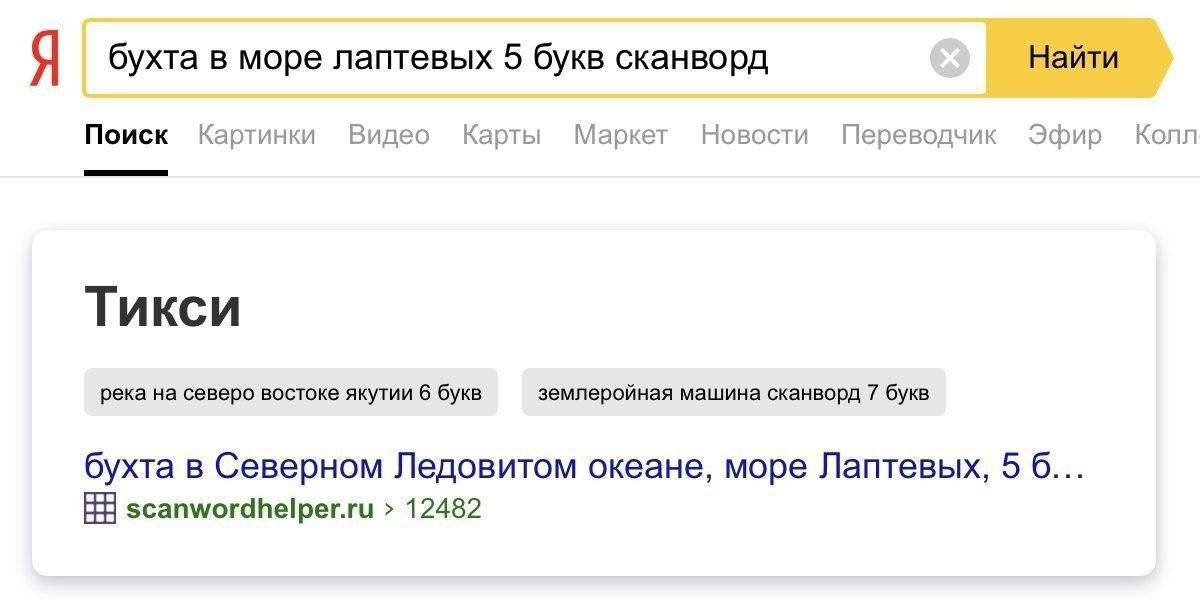Click the red Yandex Я logo
The width and height of the screenshot is (1200, 600).
click(44, 59)
